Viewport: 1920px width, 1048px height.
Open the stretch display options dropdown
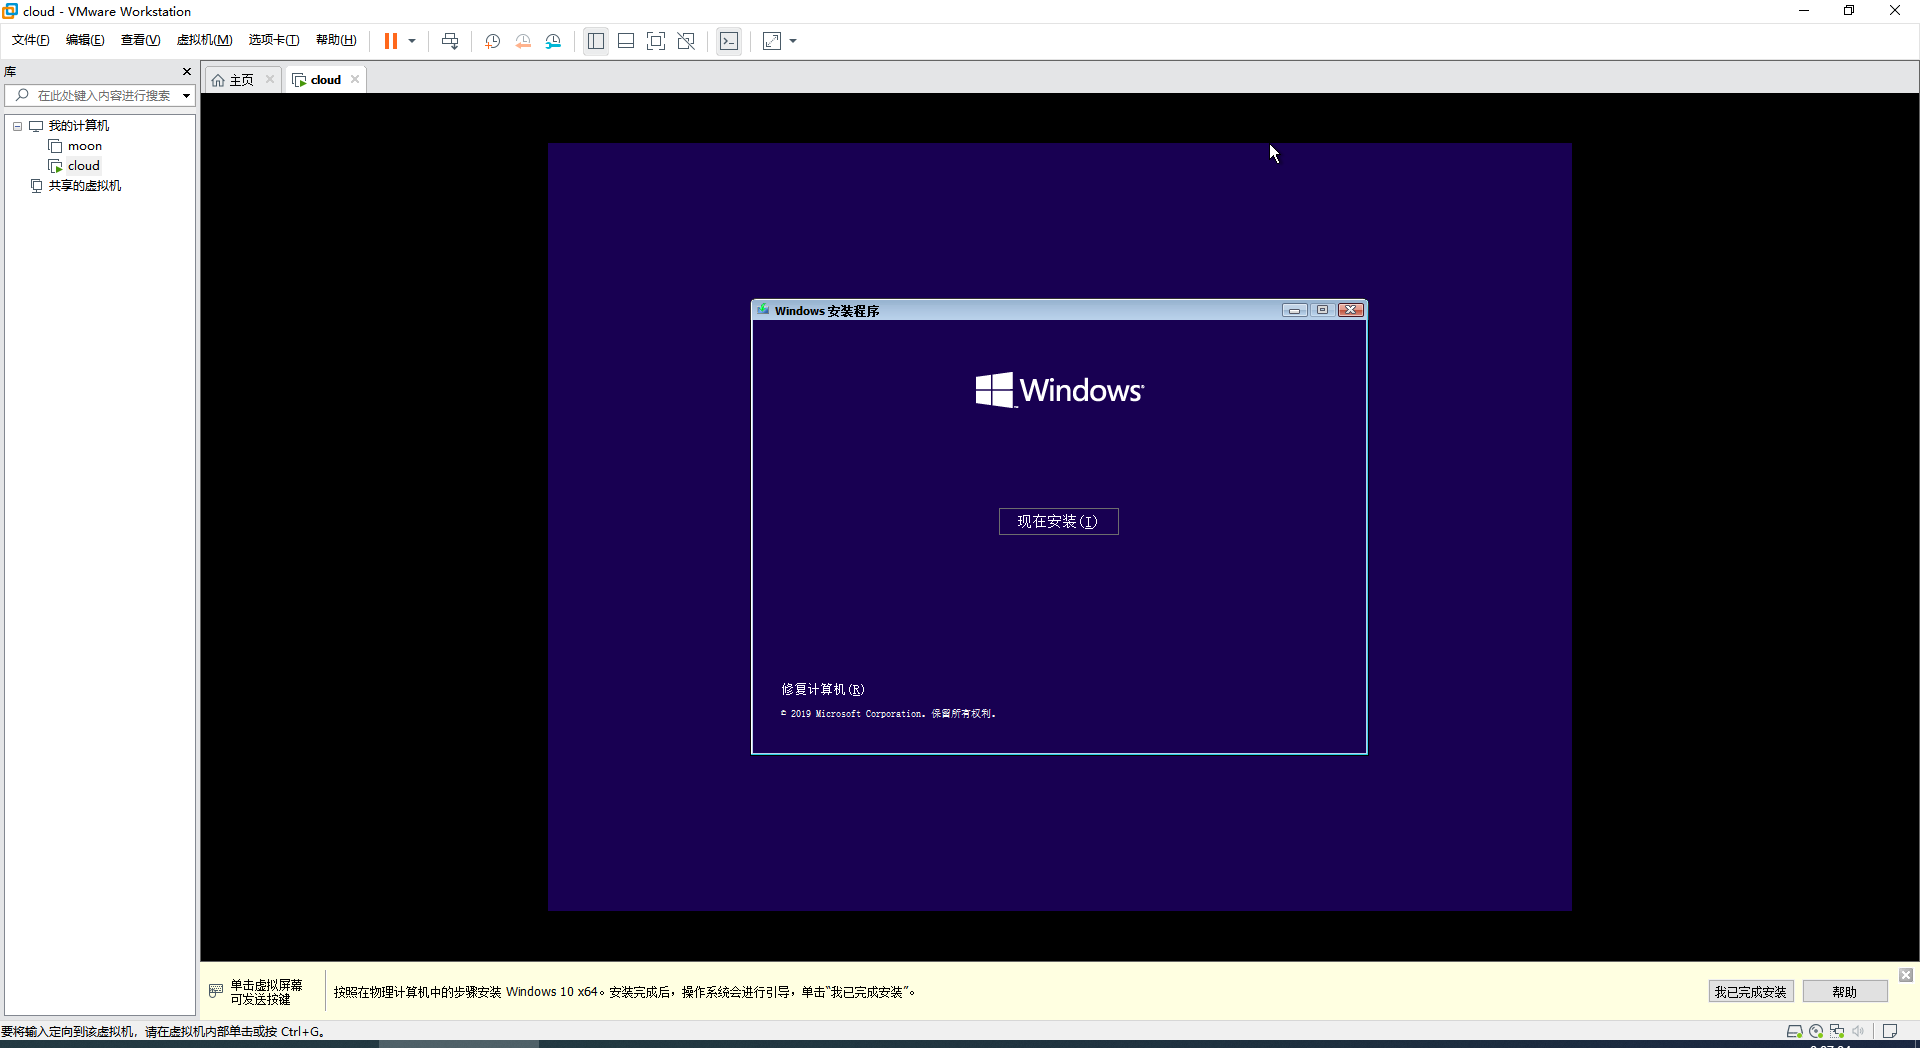click(x=793, y=41)
